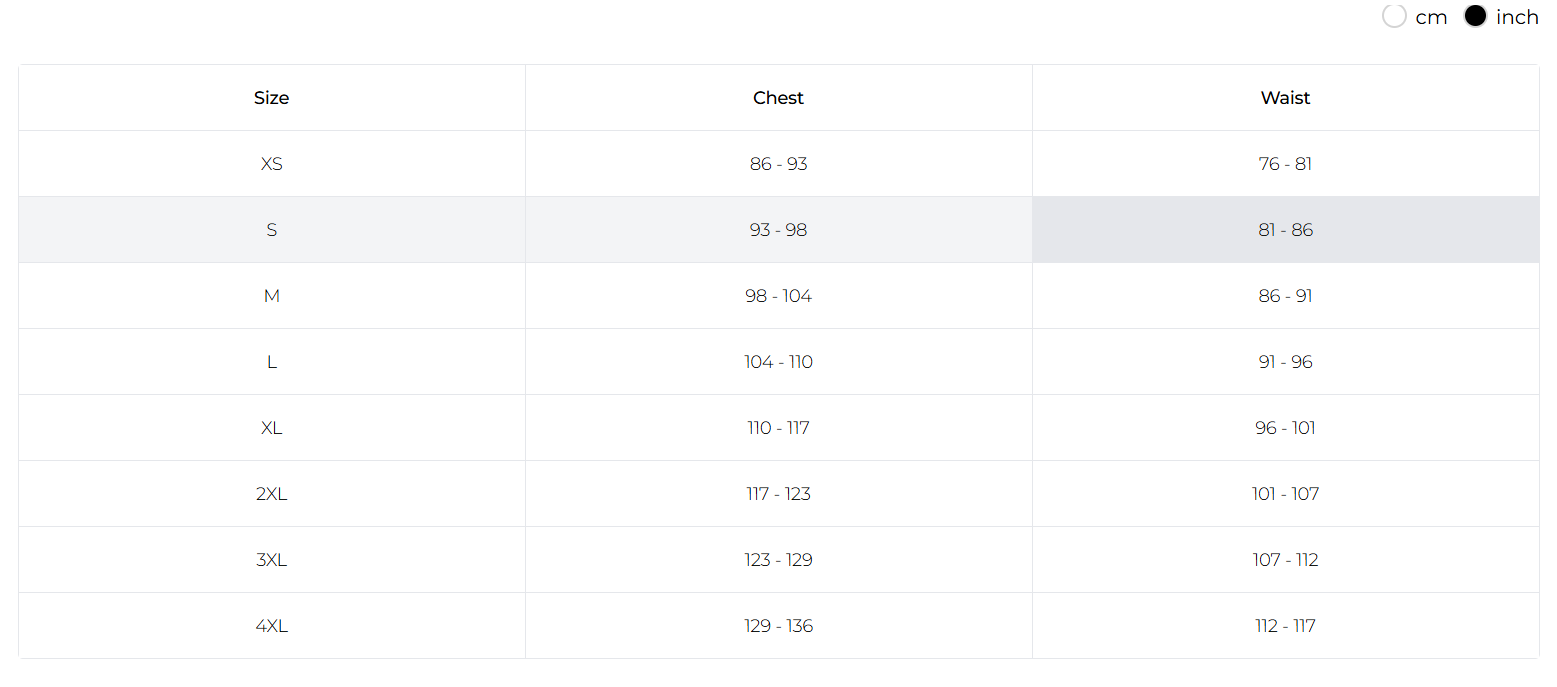Screen dimensions: 1557x687
Task: Click waist value 112 - 117
Action: click(1286, 626)
